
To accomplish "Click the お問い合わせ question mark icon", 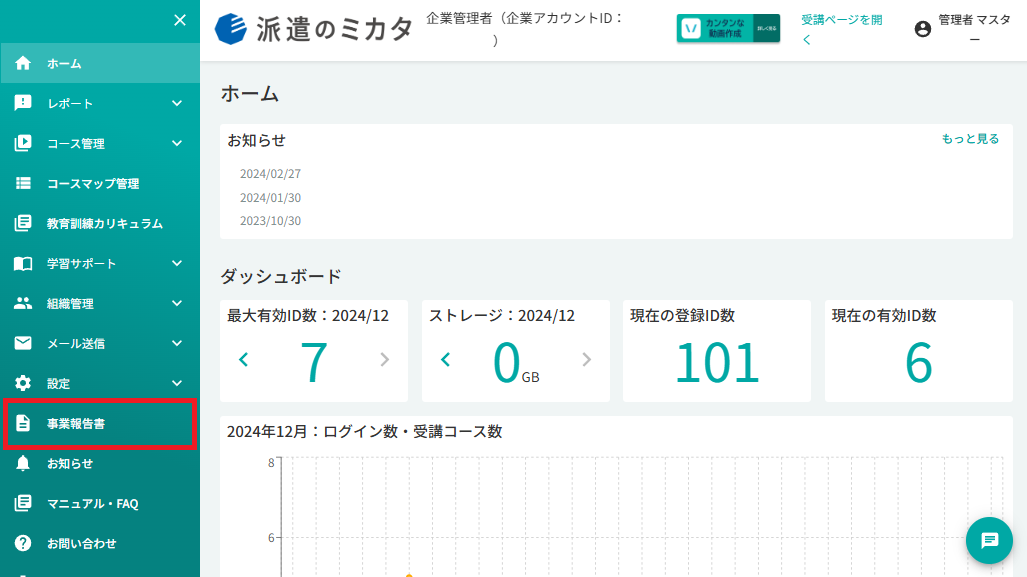I will [x=23, y=543].
